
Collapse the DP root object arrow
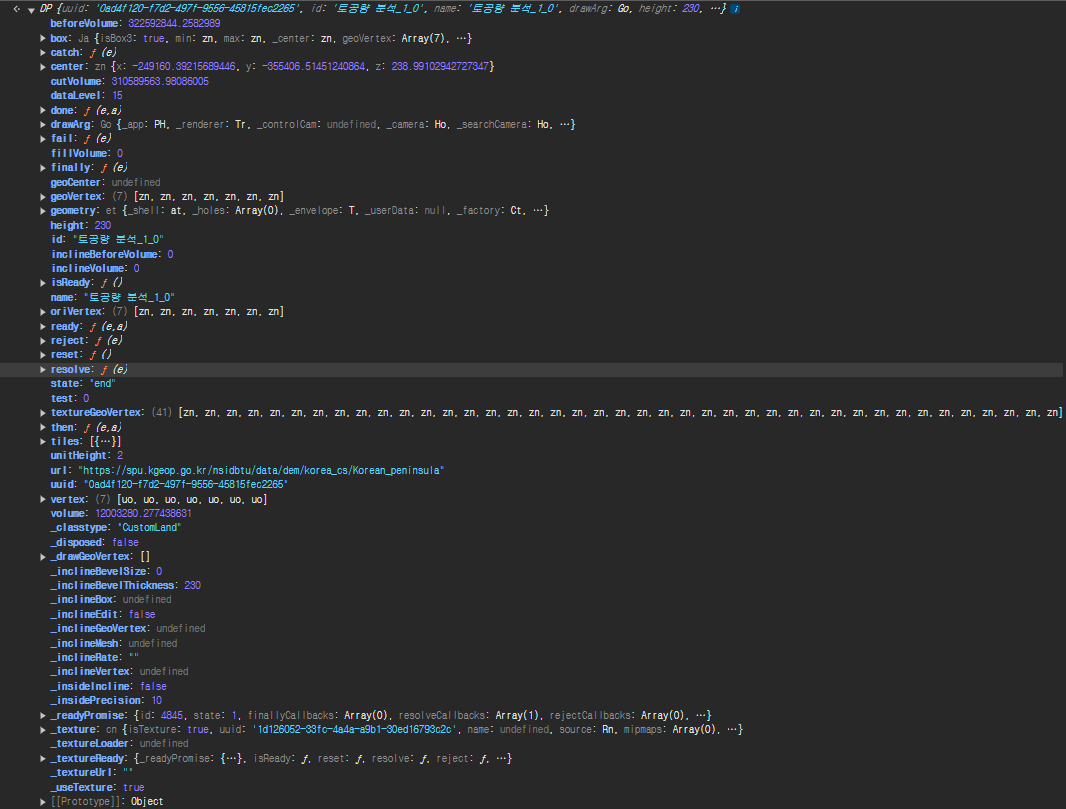click(x=31, y=10)
